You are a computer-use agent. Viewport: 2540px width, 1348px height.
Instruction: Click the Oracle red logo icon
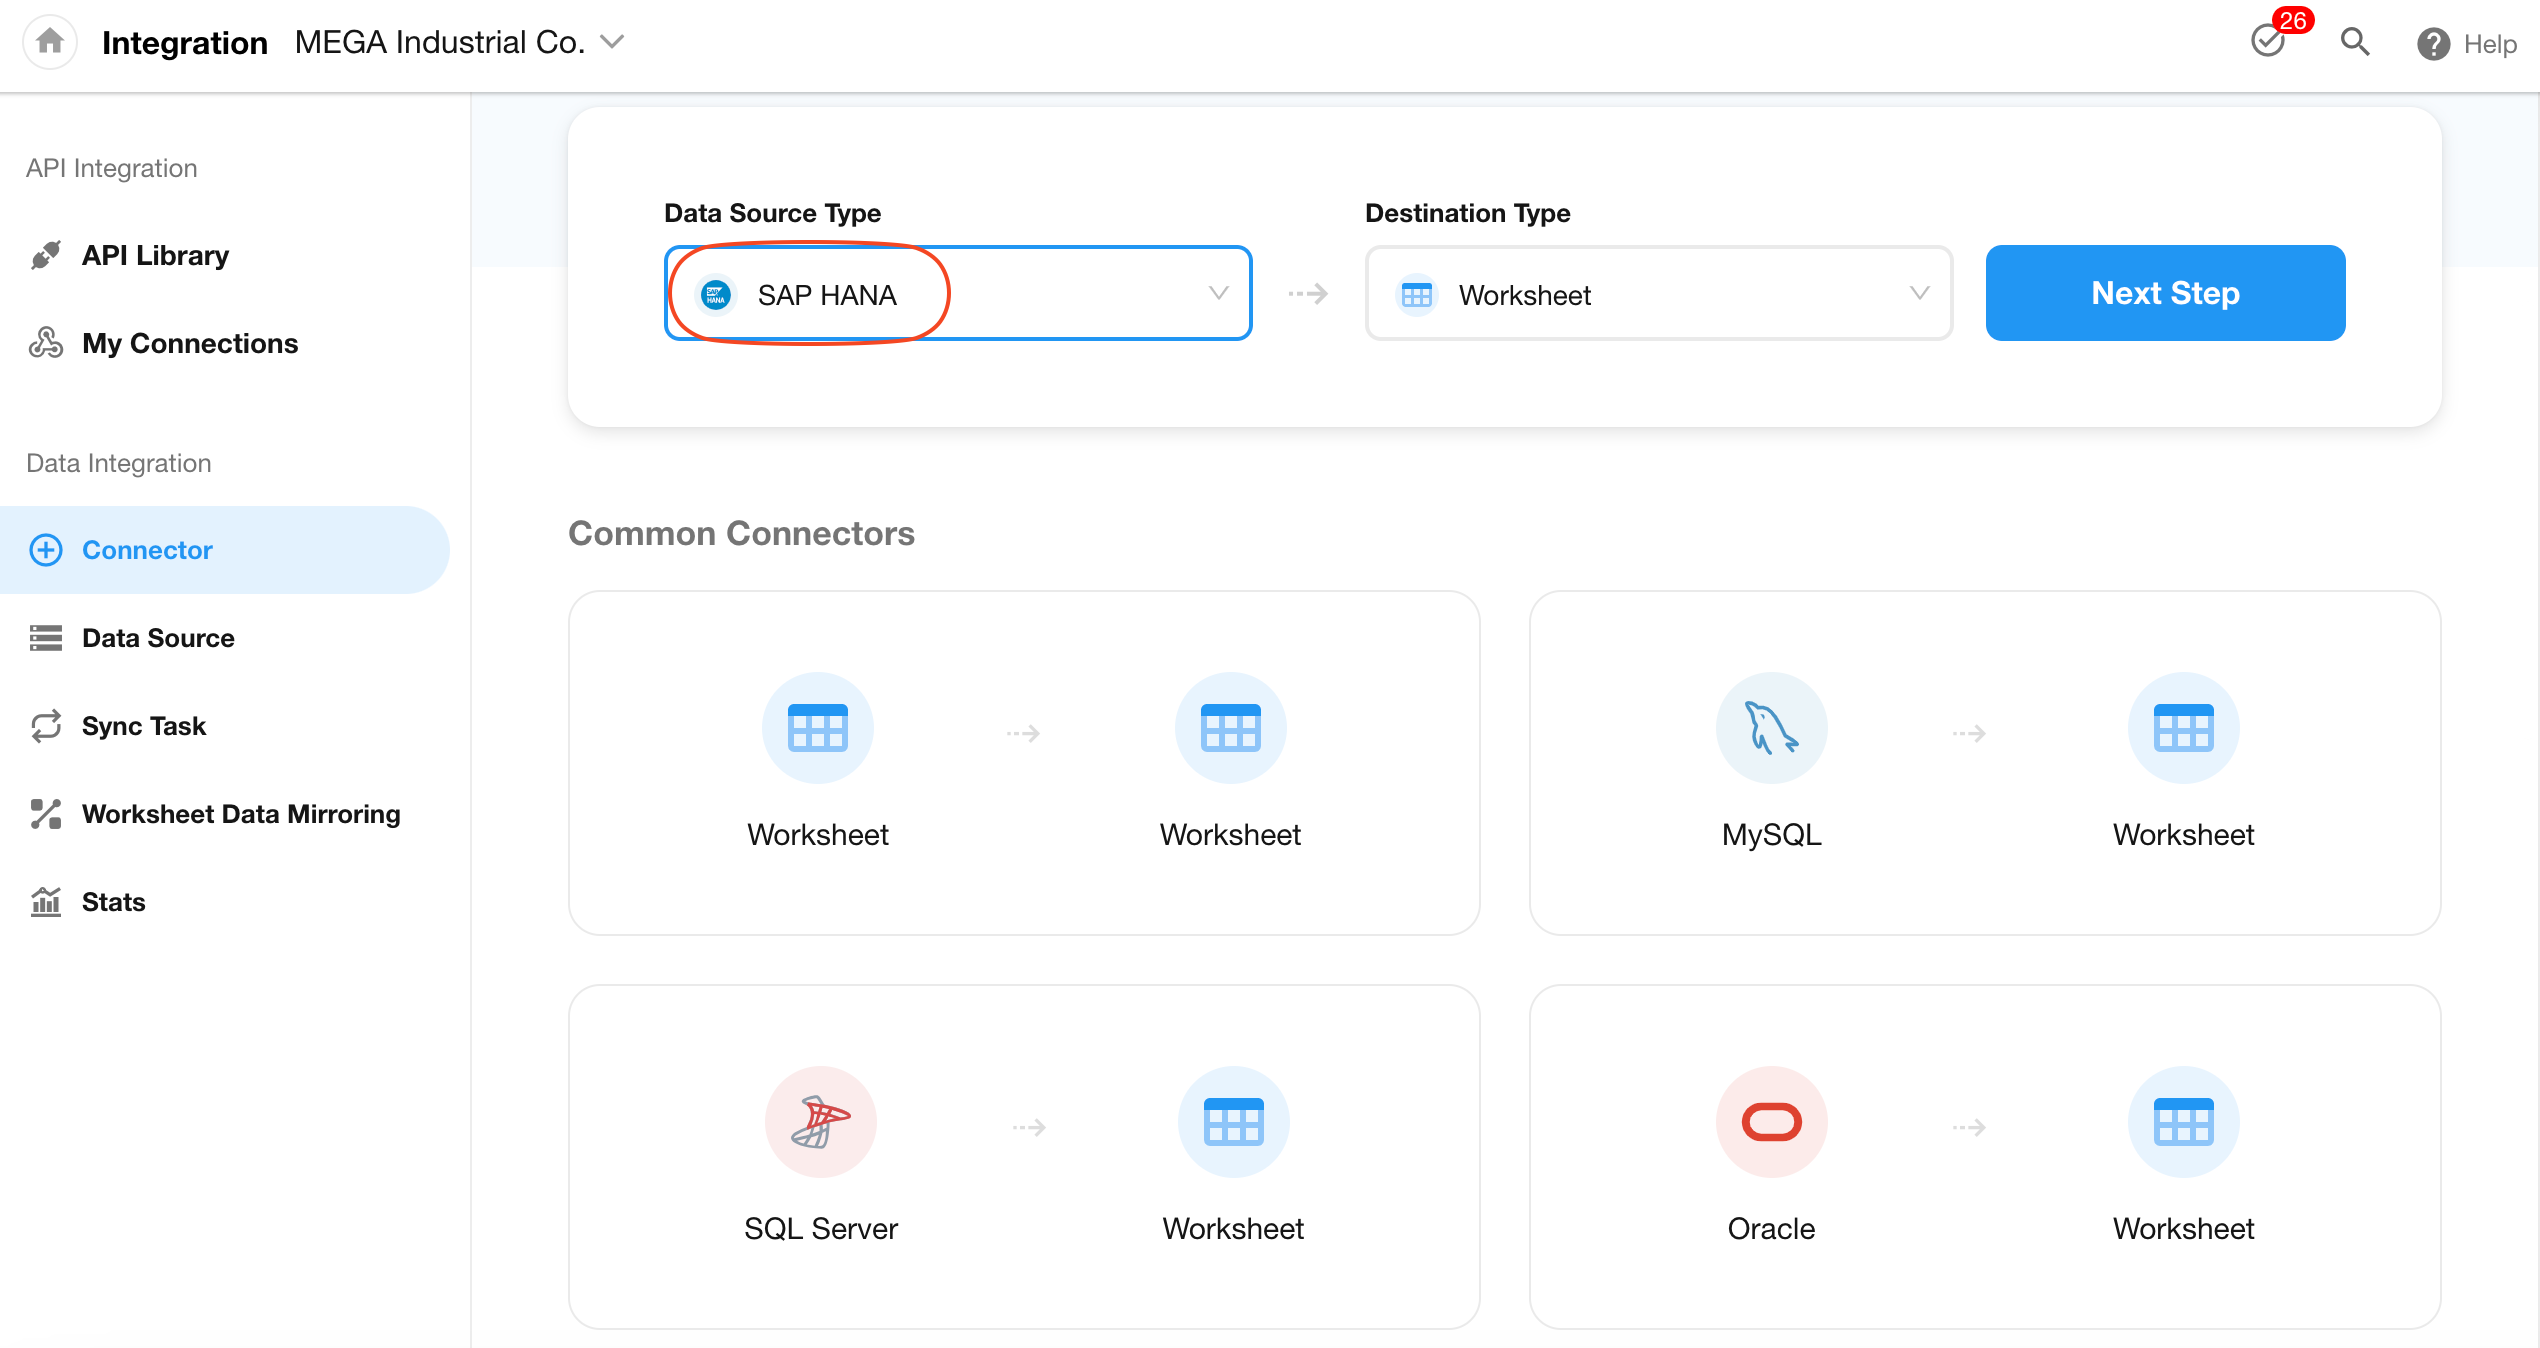click(1772, 1122)
